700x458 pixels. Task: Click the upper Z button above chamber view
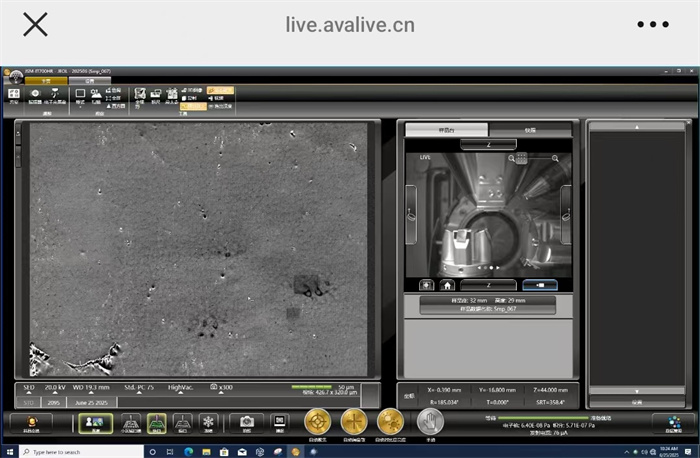[488, 144]
